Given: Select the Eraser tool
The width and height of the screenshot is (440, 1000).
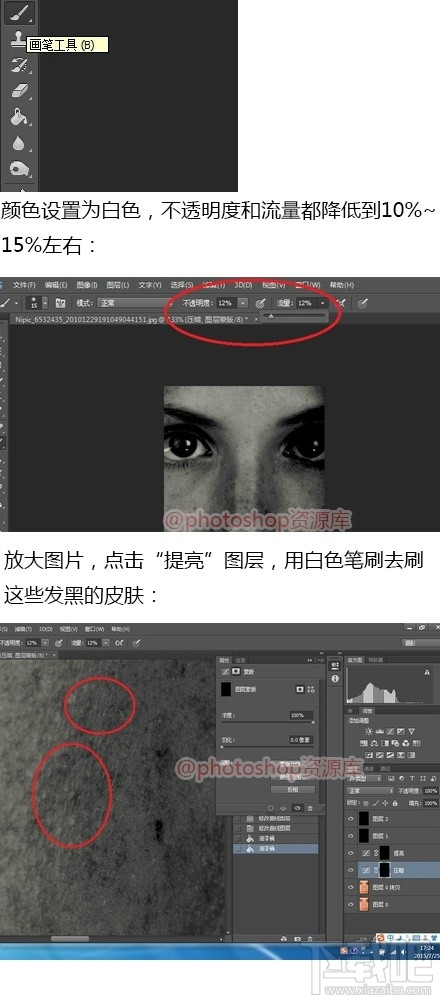Looking at the screenshot, I should [x=20, y=91].
